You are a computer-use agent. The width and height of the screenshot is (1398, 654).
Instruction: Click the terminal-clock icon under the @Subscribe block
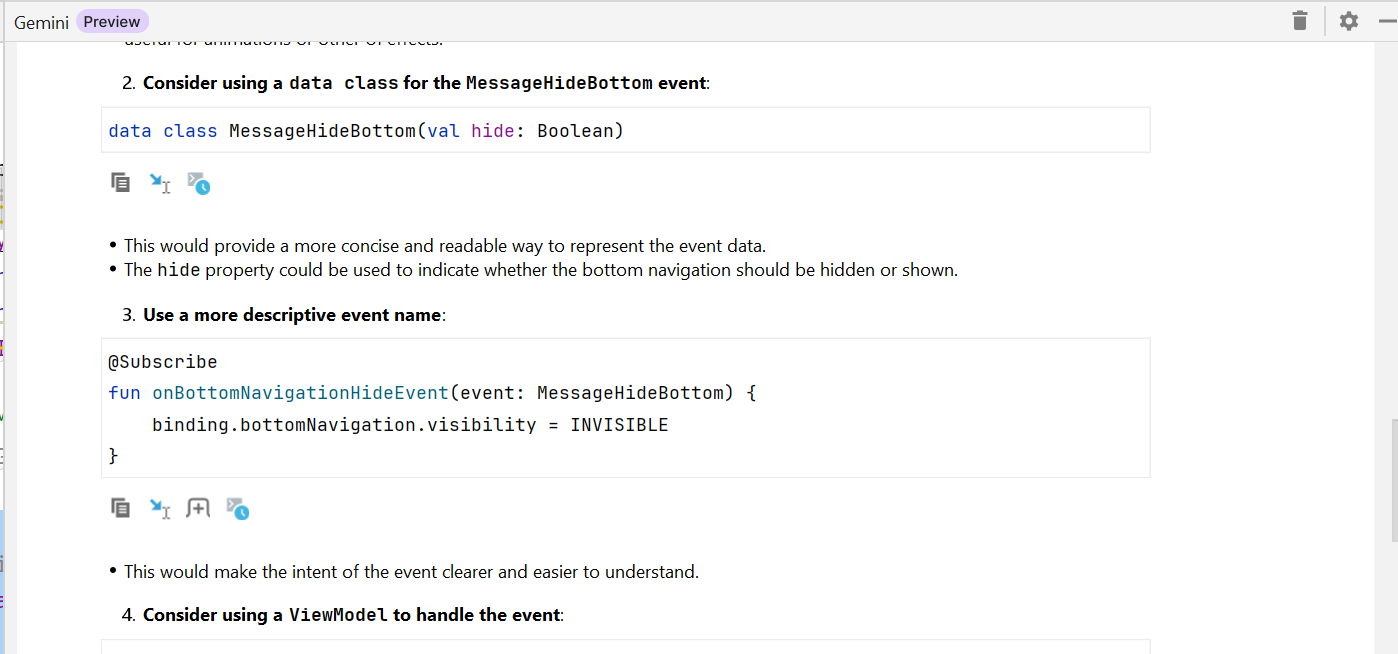point(237,509)
